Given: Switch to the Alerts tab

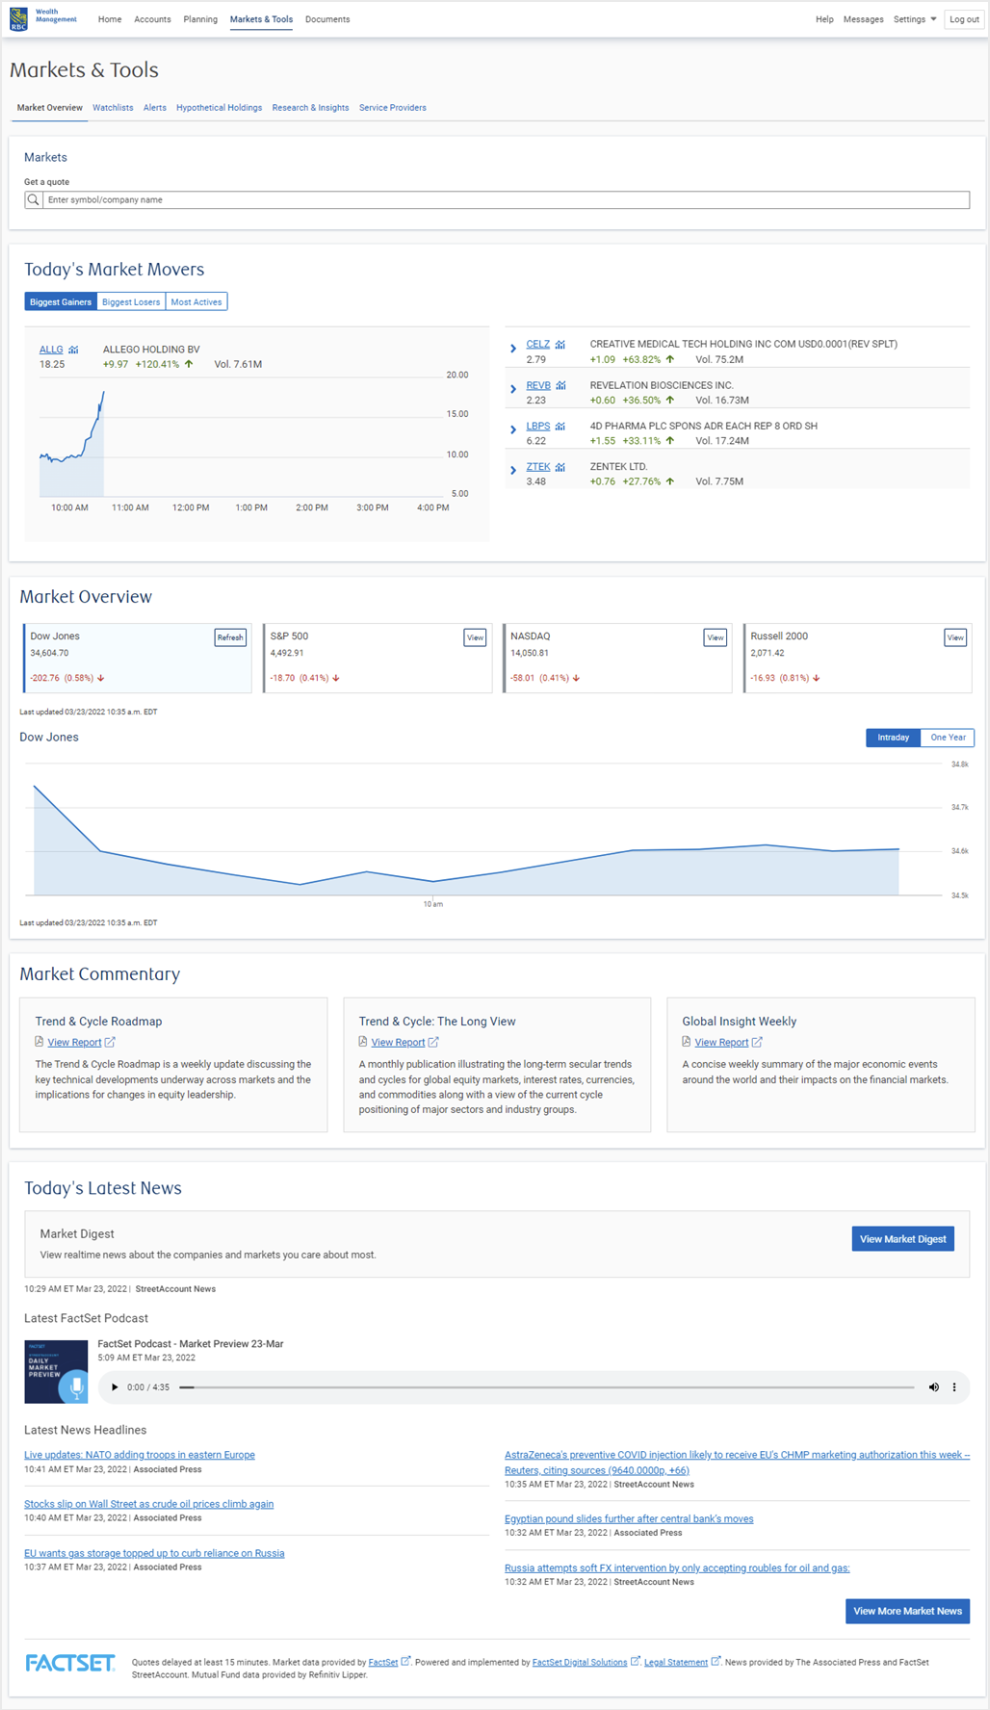Looking at the screenshot, I should [x=155, y=108].
